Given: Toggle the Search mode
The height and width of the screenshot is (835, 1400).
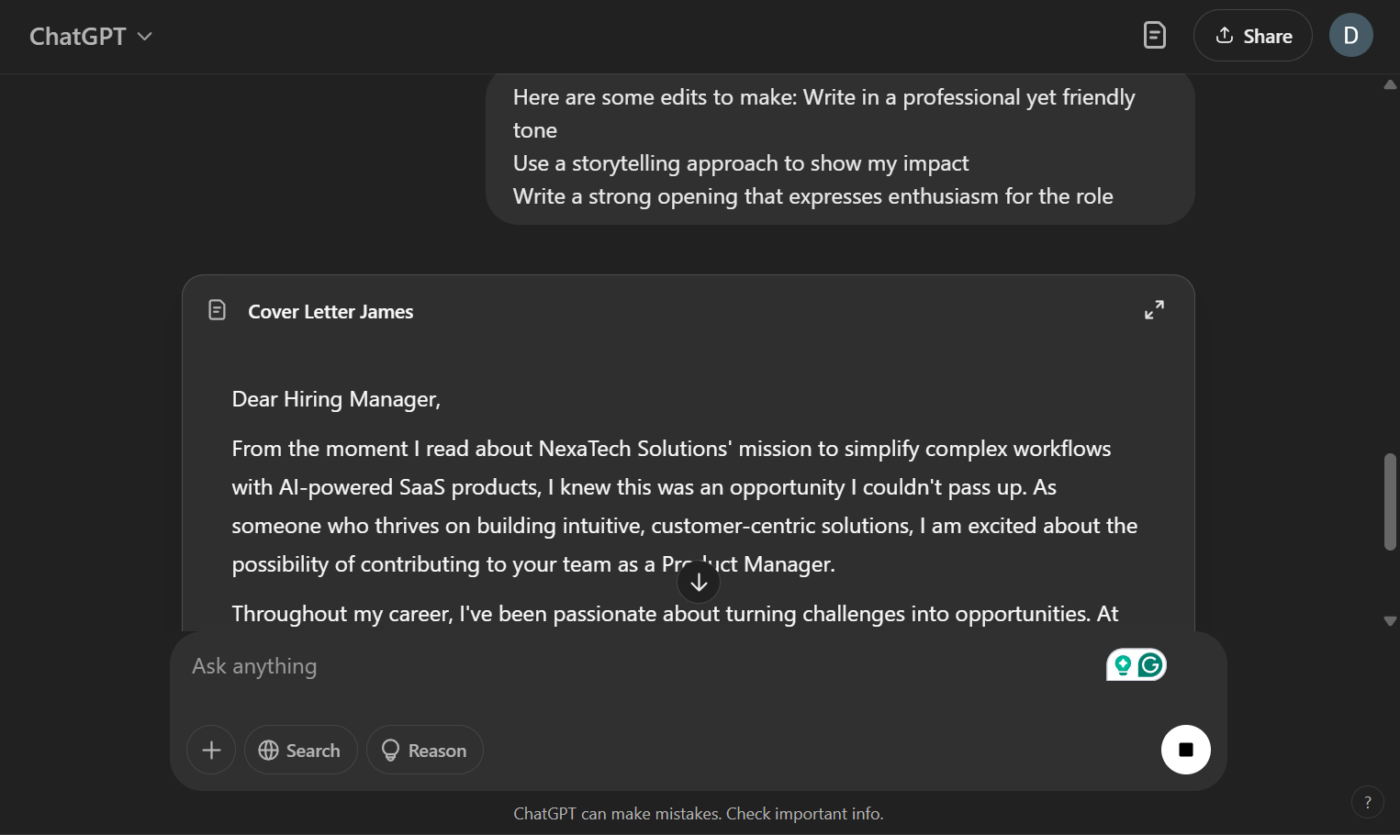Looking at the screenshot, I should tap(300, 750).
